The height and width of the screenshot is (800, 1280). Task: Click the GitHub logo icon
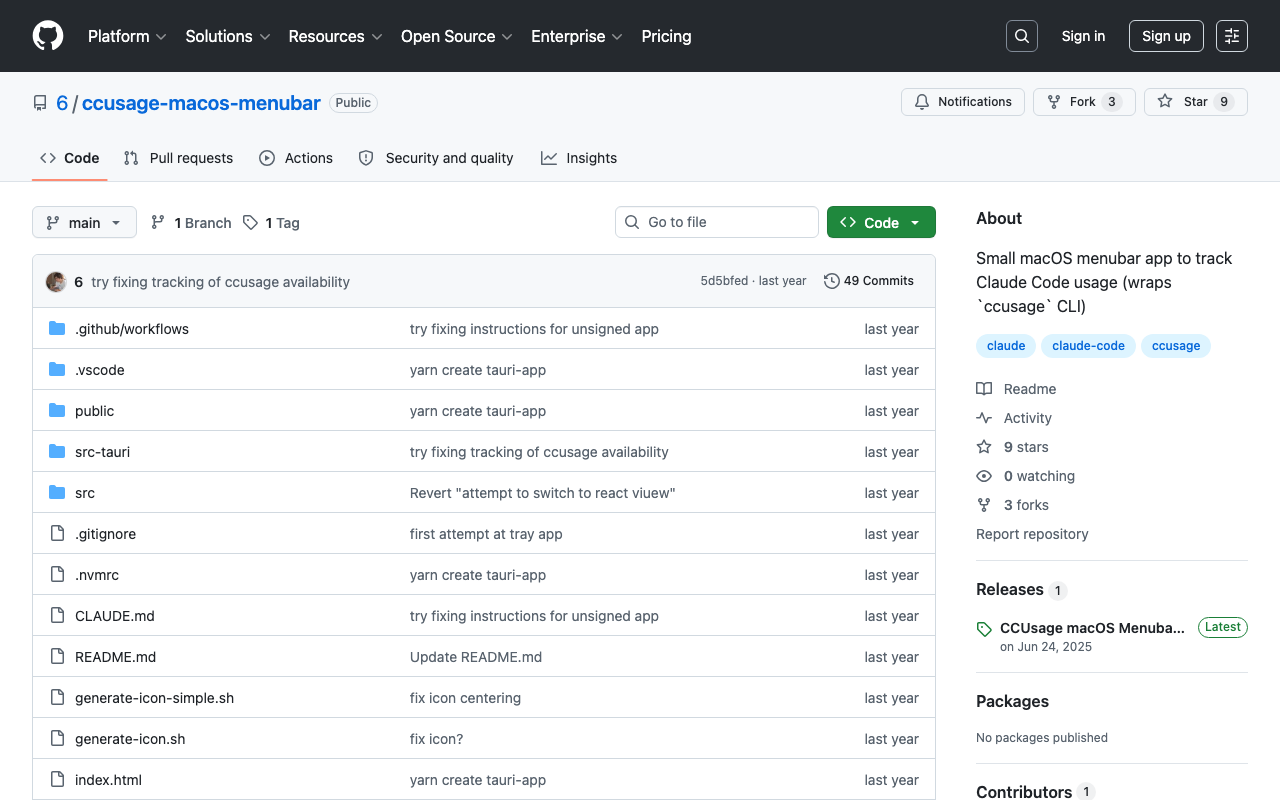point(48,36)
